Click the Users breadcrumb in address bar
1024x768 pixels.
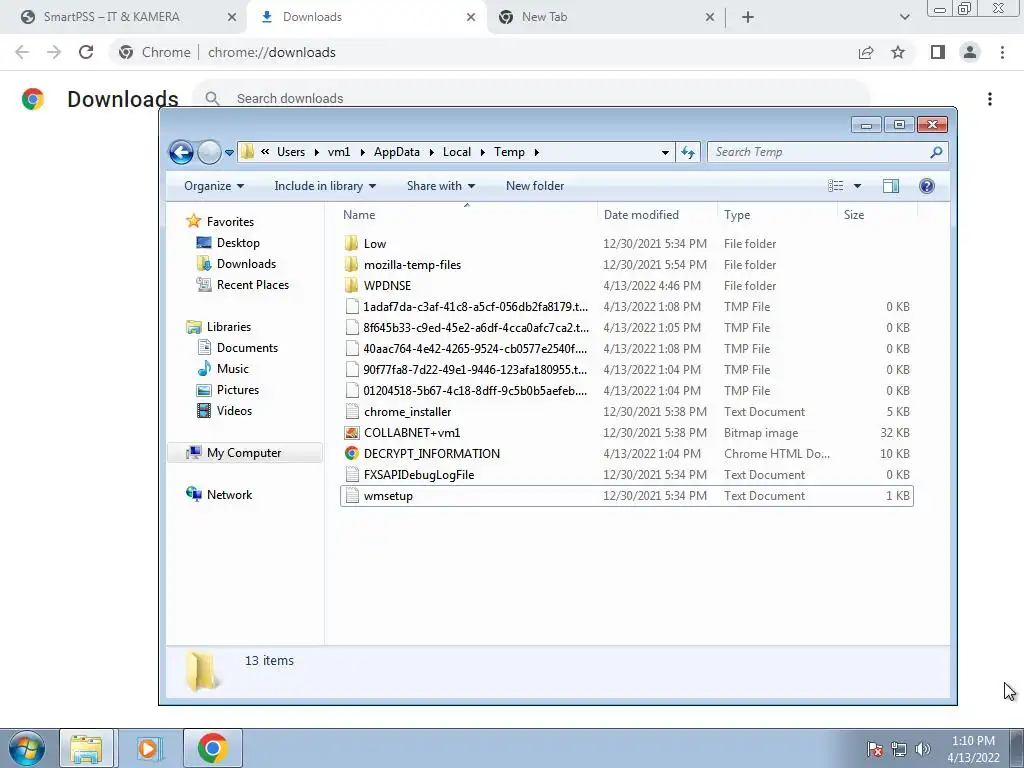pyautogui.click(x=291, y=152)
